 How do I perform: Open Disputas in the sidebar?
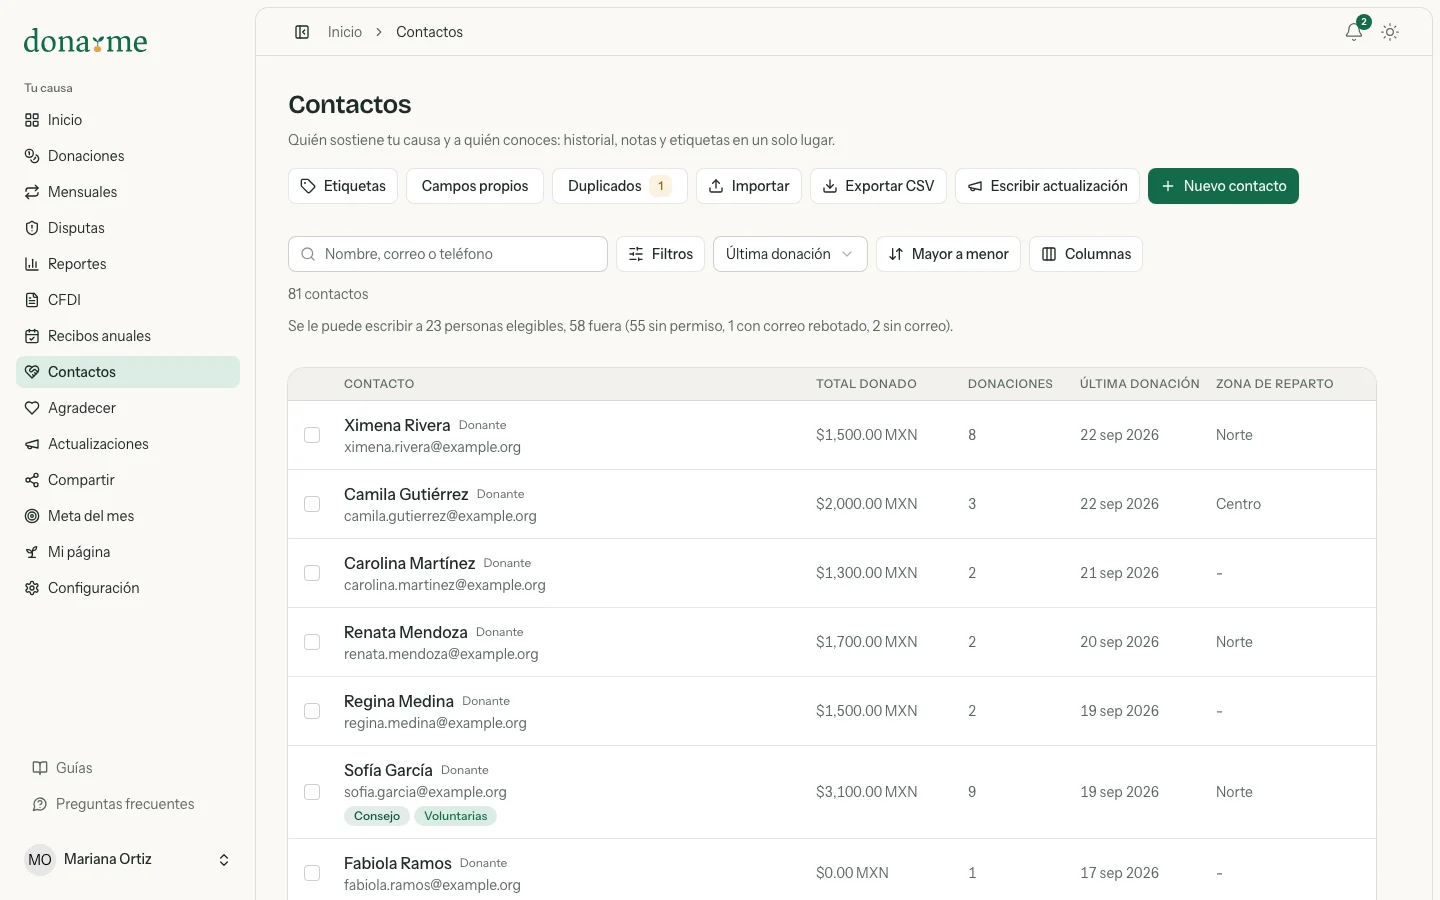[128, 228]
